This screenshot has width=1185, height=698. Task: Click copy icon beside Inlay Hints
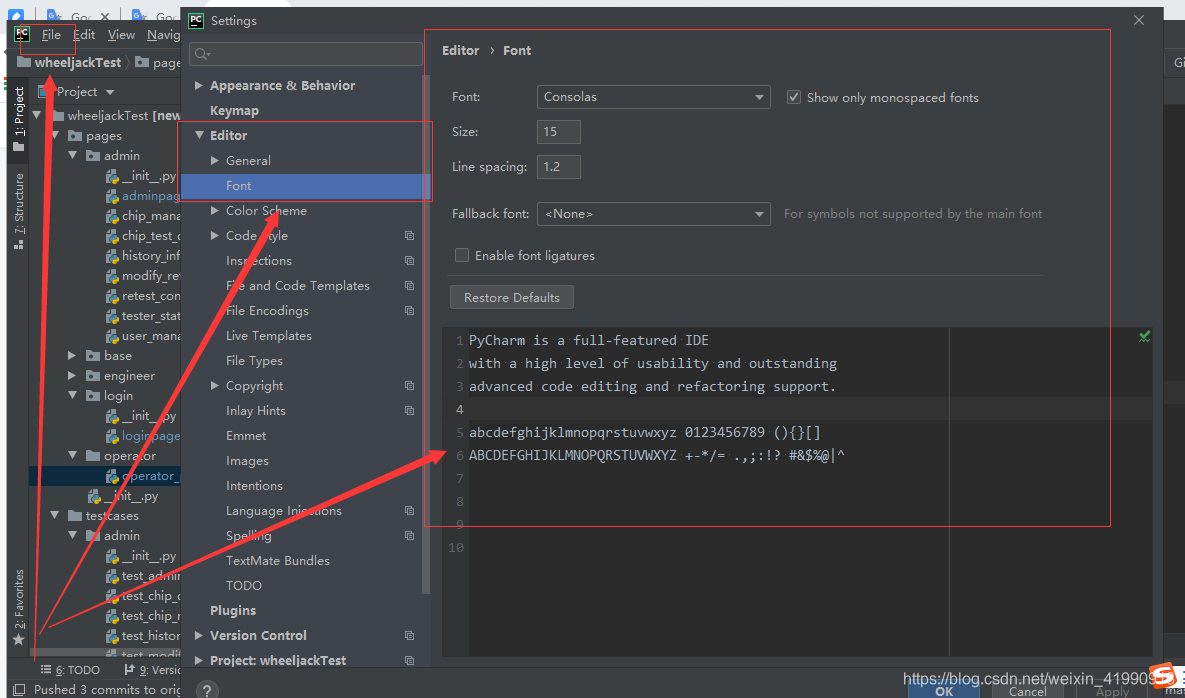409,410
